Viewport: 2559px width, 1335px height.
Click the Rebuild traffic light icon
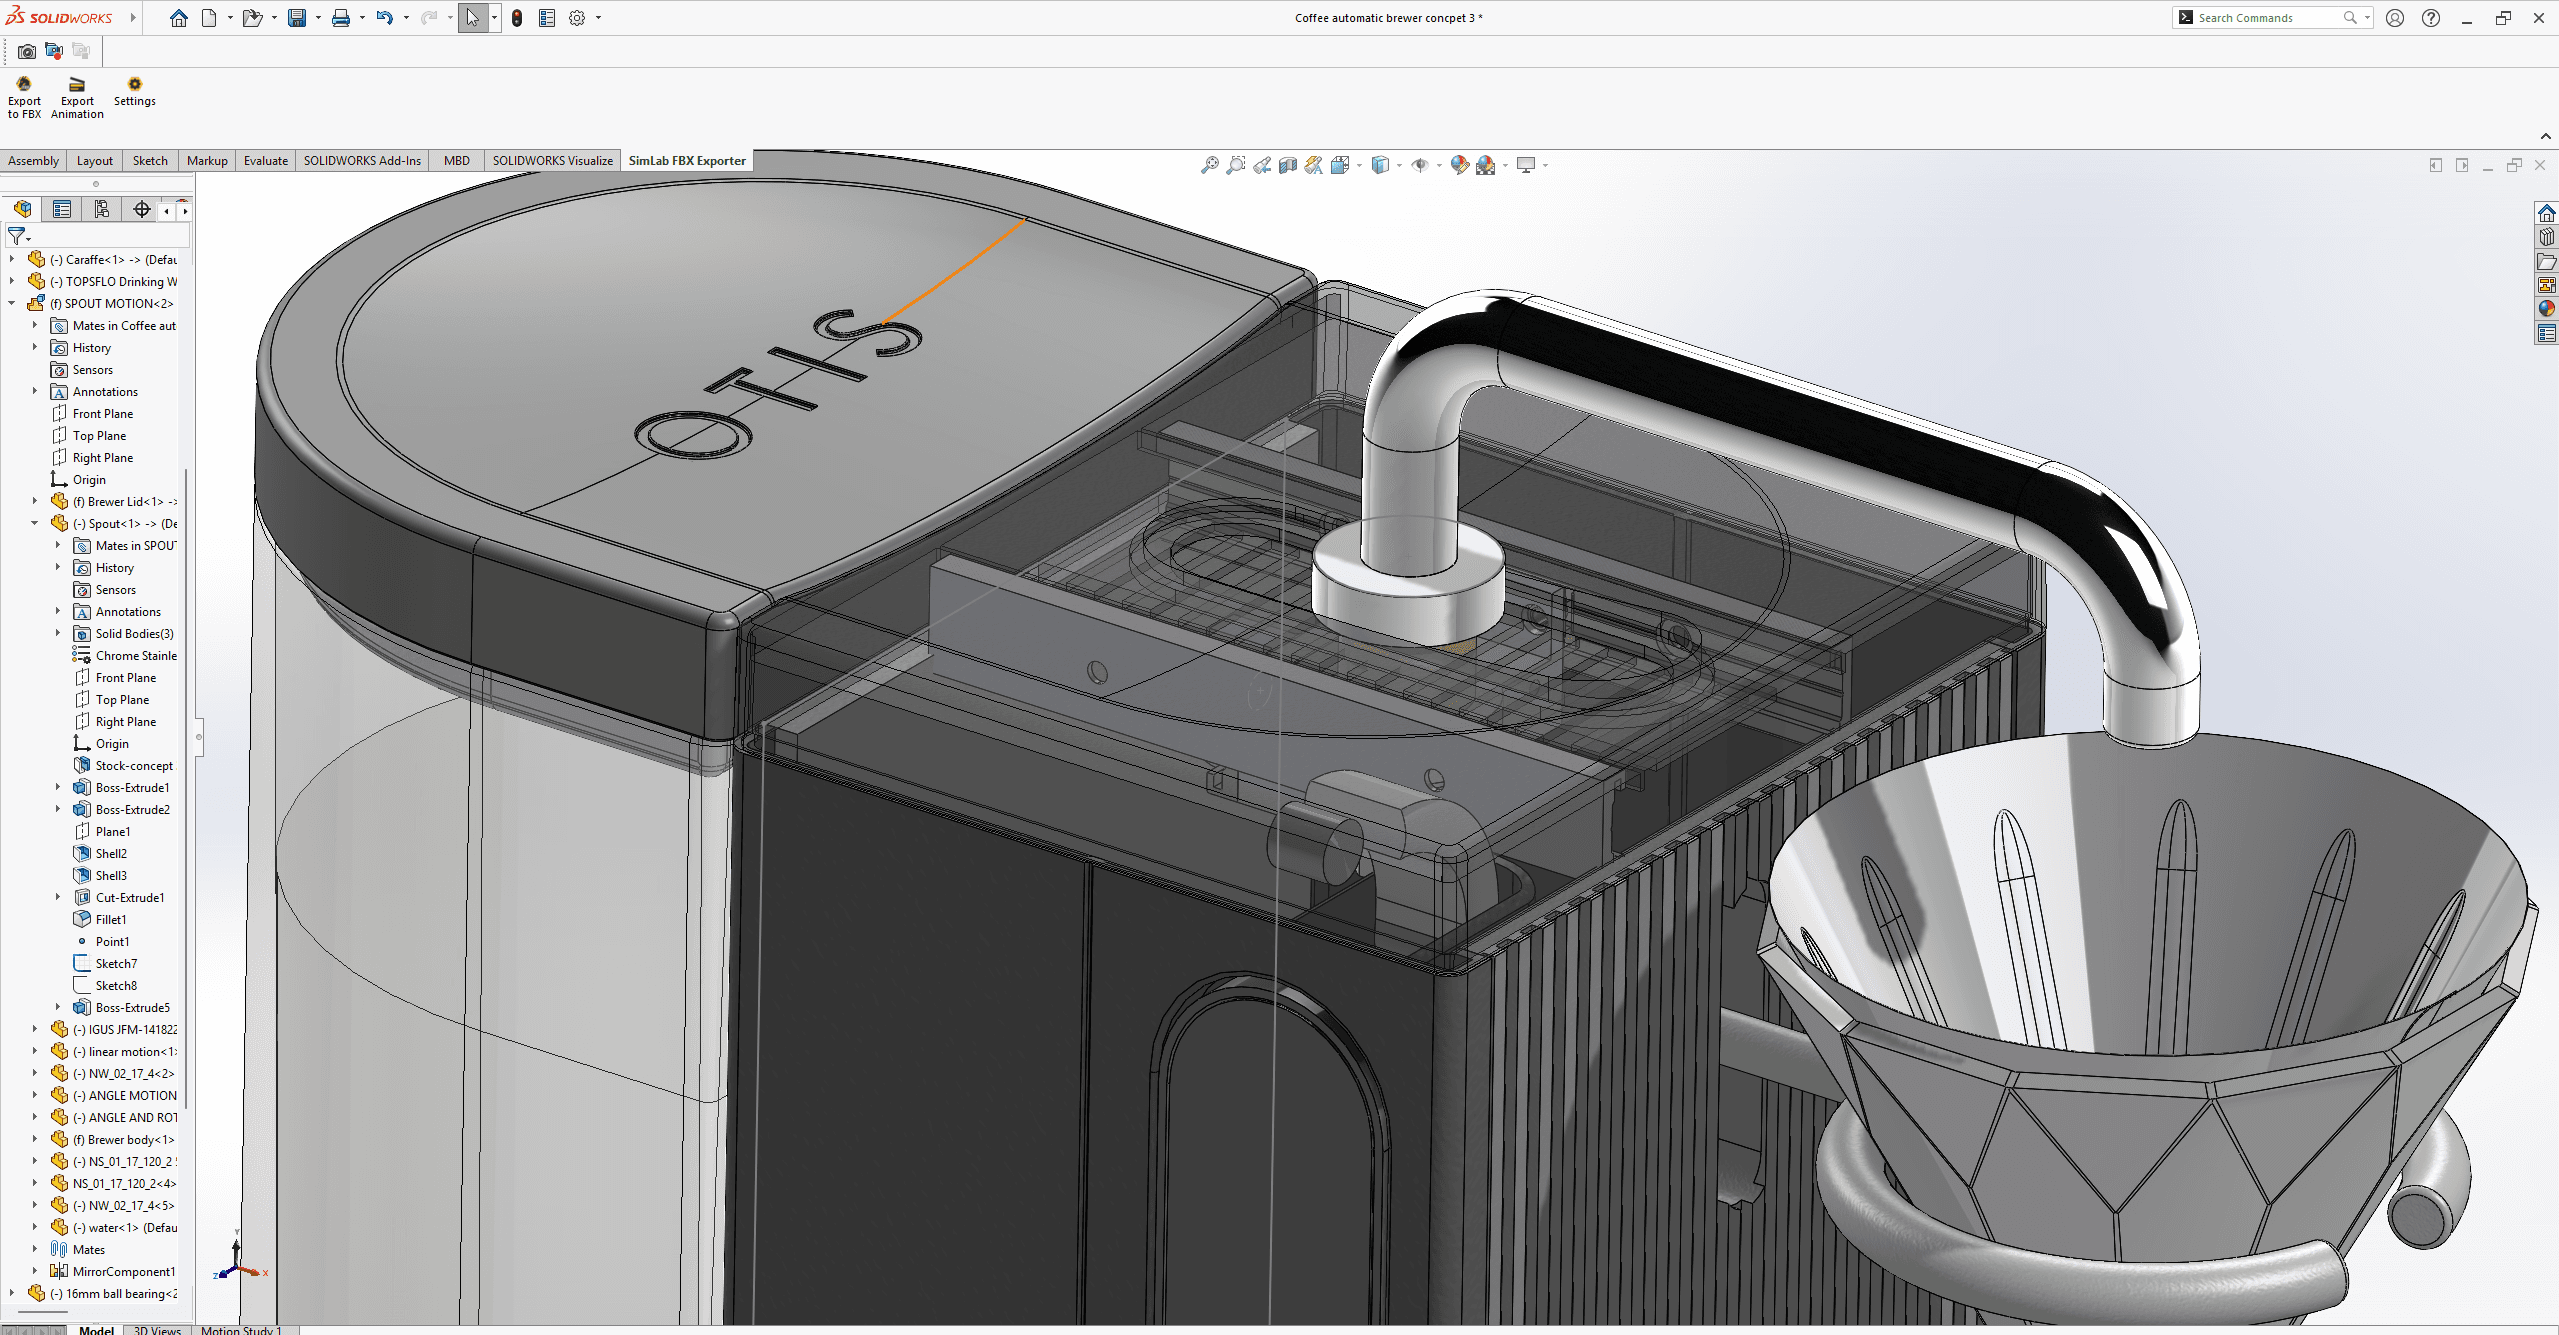click(516, 18)
